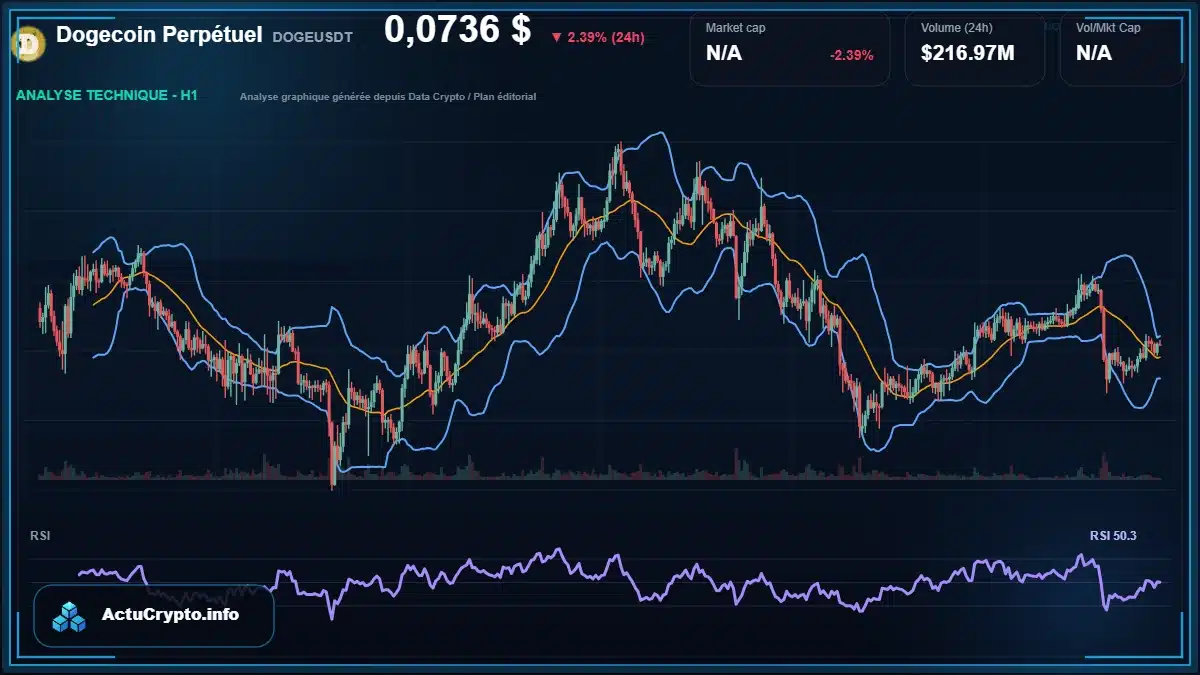The height and width of the screenshot is (675, 1200).
Task: Click the price "0,0736 $"
Action: coord(457,30)
